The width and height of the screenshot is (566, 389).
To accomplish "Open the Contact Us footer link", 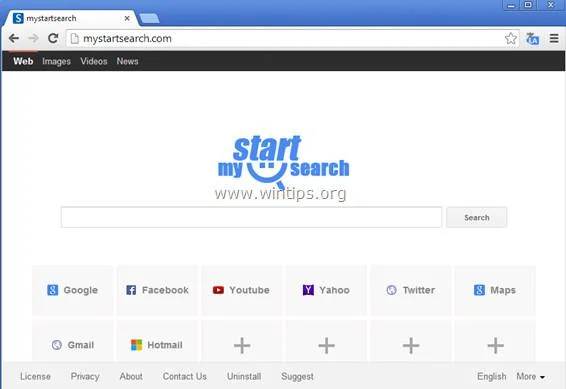I will 184,376.
